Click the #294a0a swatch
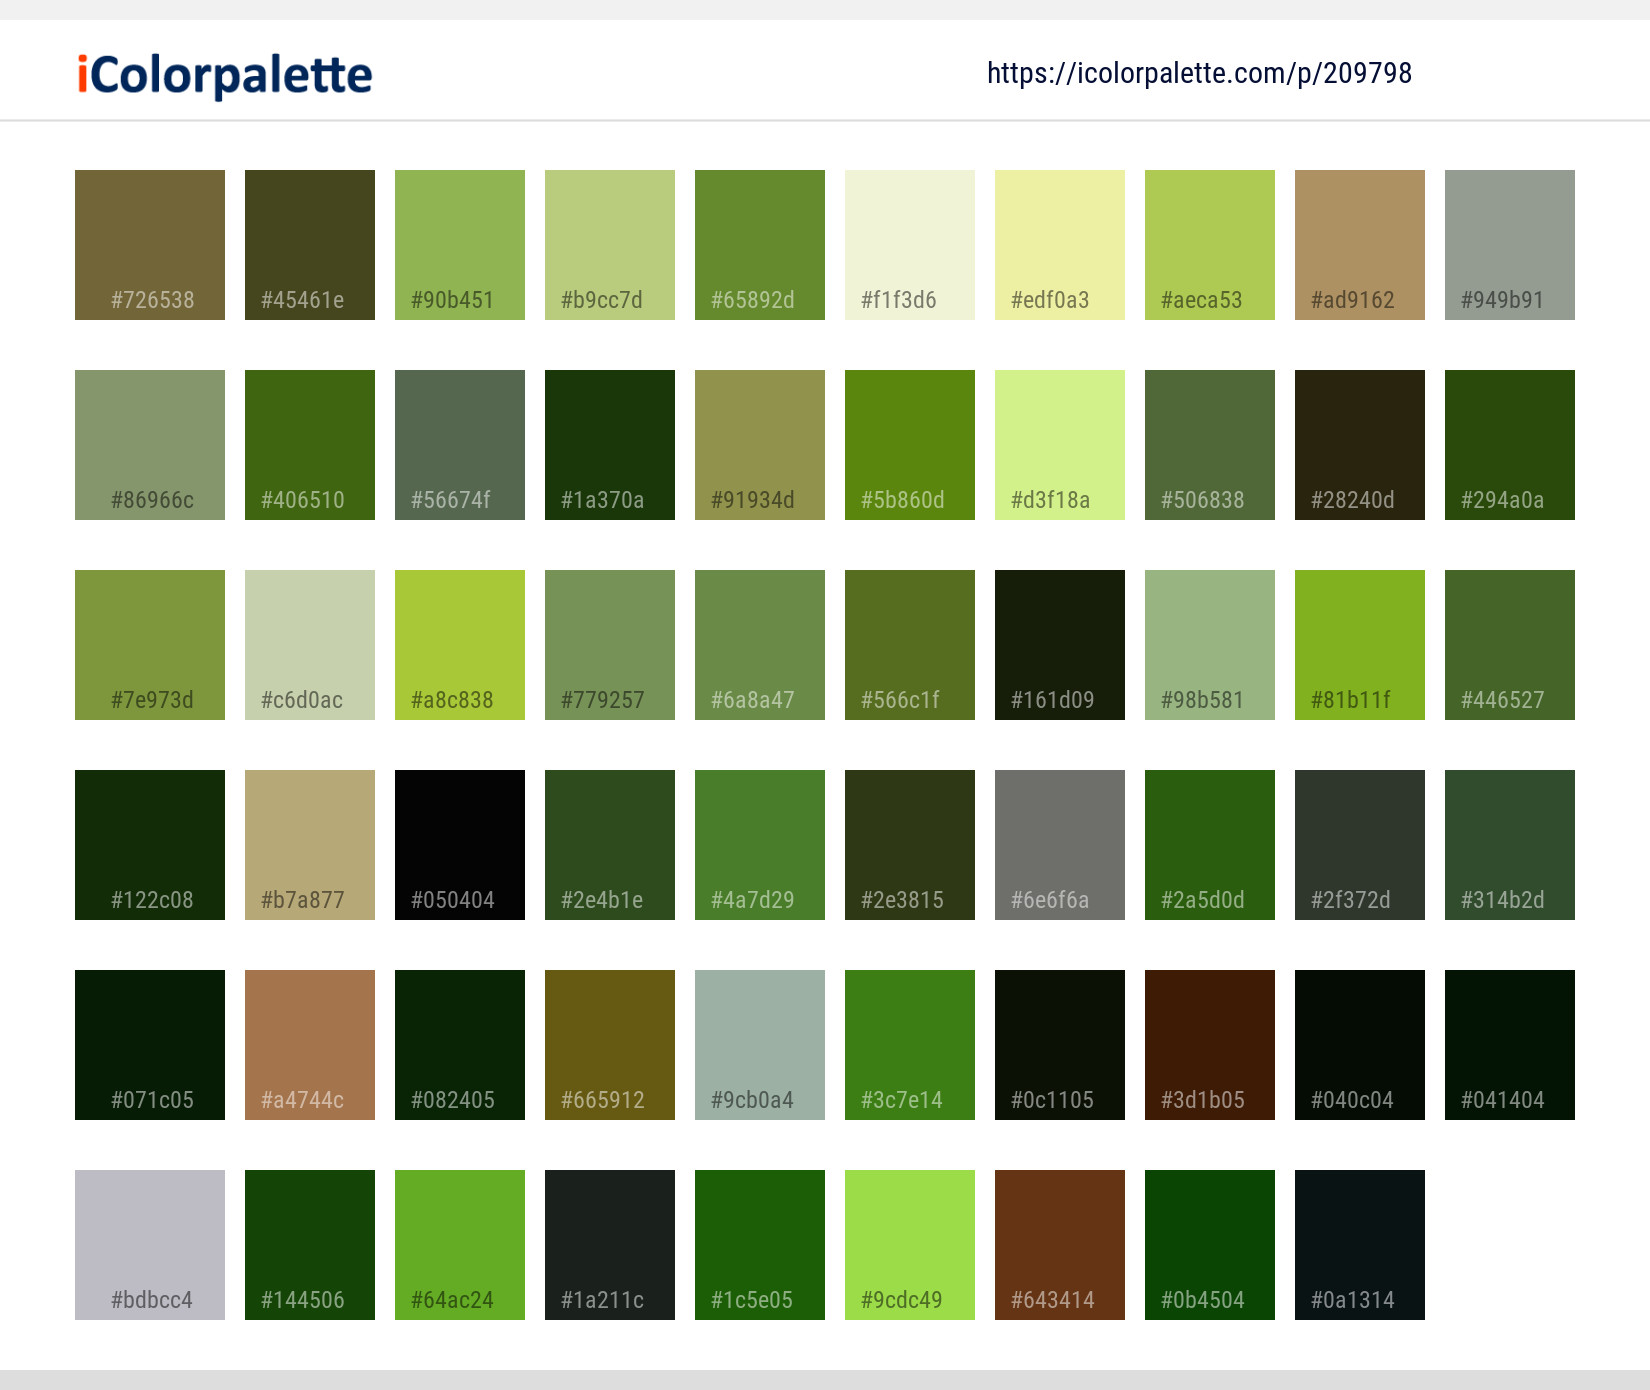1650x1390 pixels. 1510,445
